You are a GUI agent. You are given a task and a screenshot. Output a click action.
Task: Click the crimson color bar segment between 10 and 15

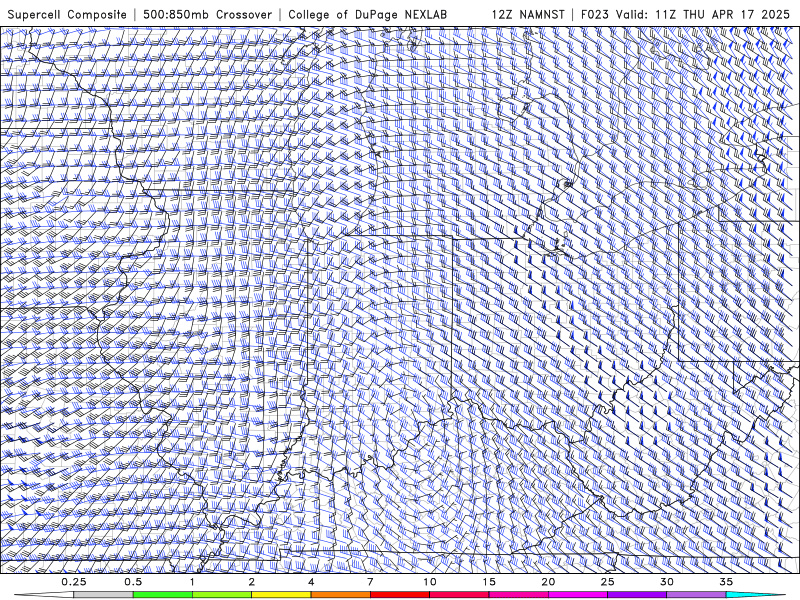coord(459,595)
